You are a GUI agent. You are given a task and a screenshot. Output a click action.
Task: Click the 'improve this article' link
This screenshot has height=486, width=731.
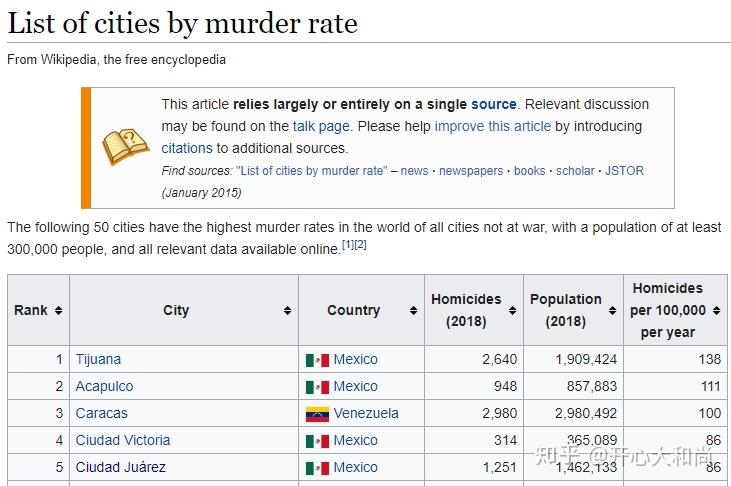(x=492, y=126)
